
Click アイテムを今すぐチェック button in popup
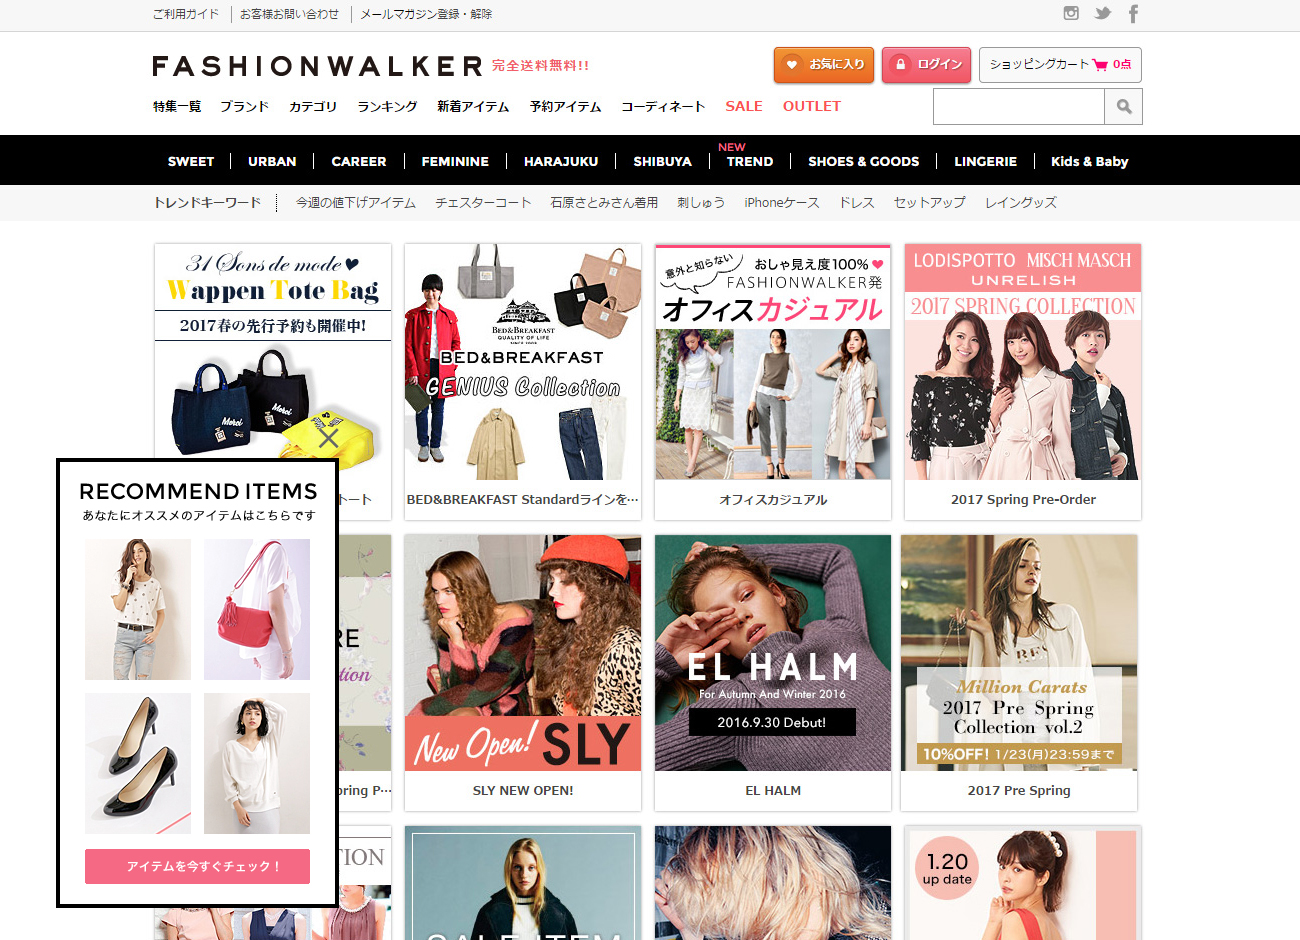(x=197, y=866)
